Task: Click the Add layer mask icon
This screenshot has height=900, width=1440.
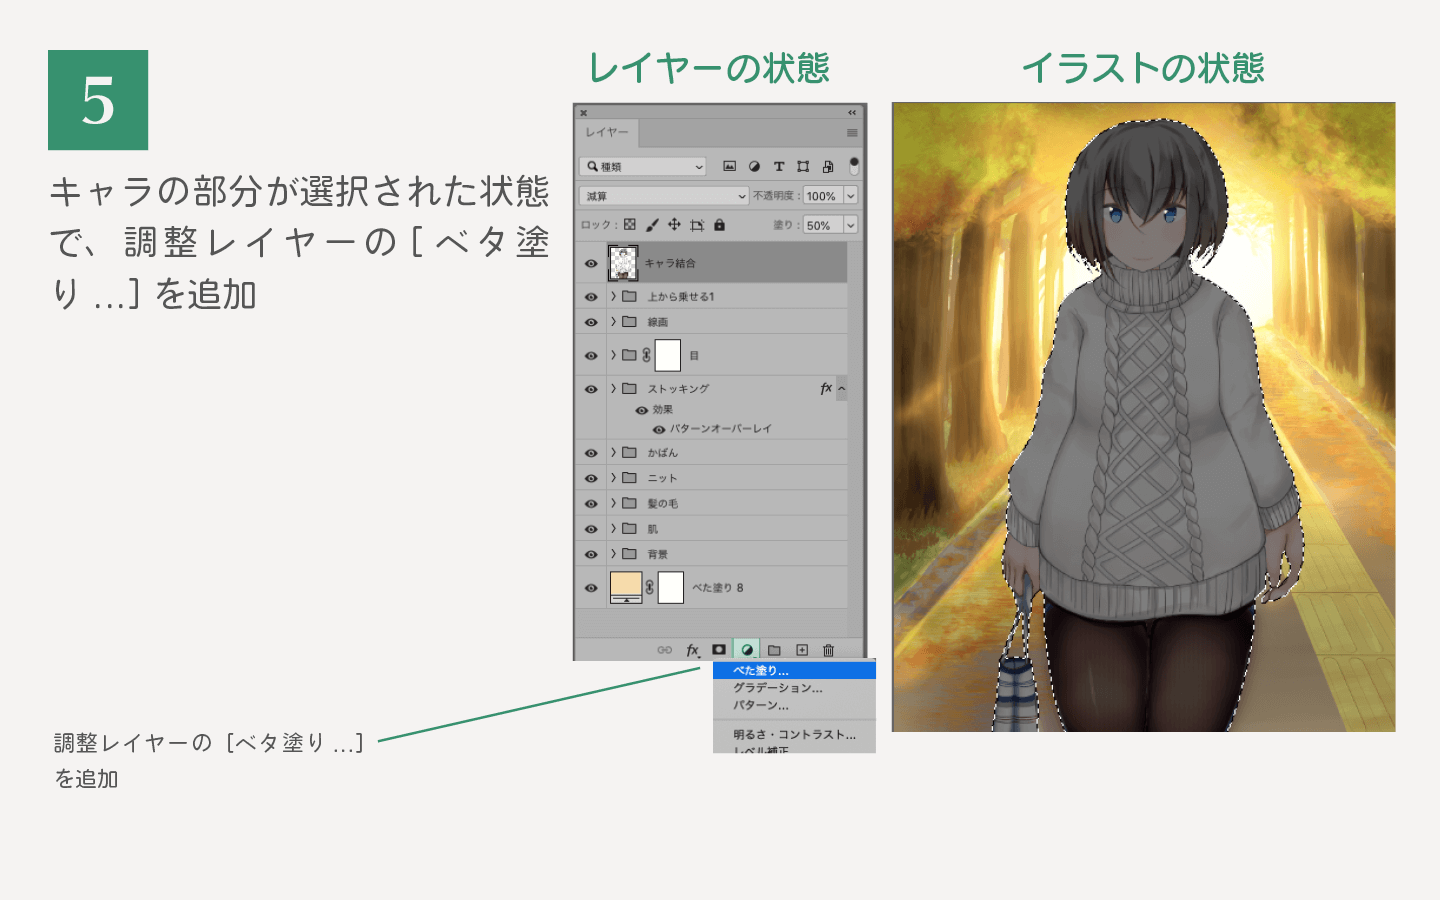Action: [x=719, y=650]
